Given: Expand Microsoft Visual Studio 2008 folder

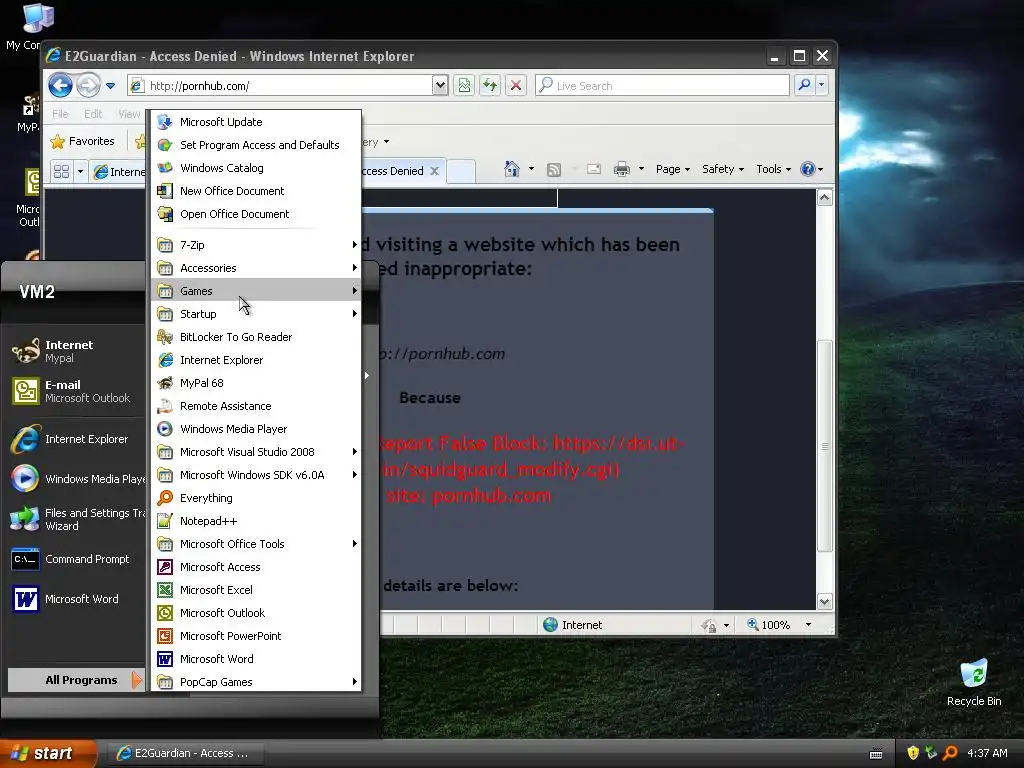Looking at the screenshot, I should point(256,452).
